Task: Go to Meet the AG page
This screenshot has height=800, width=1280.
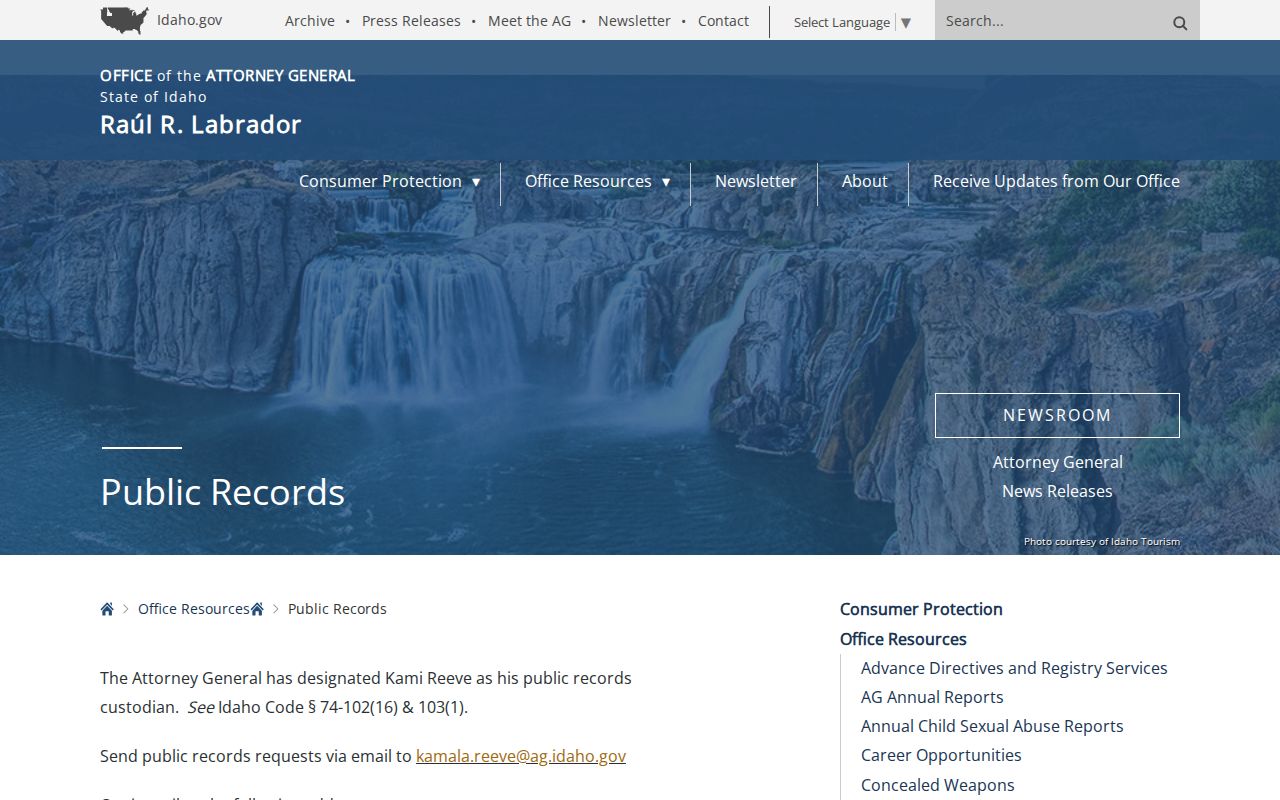Action: 530,21
